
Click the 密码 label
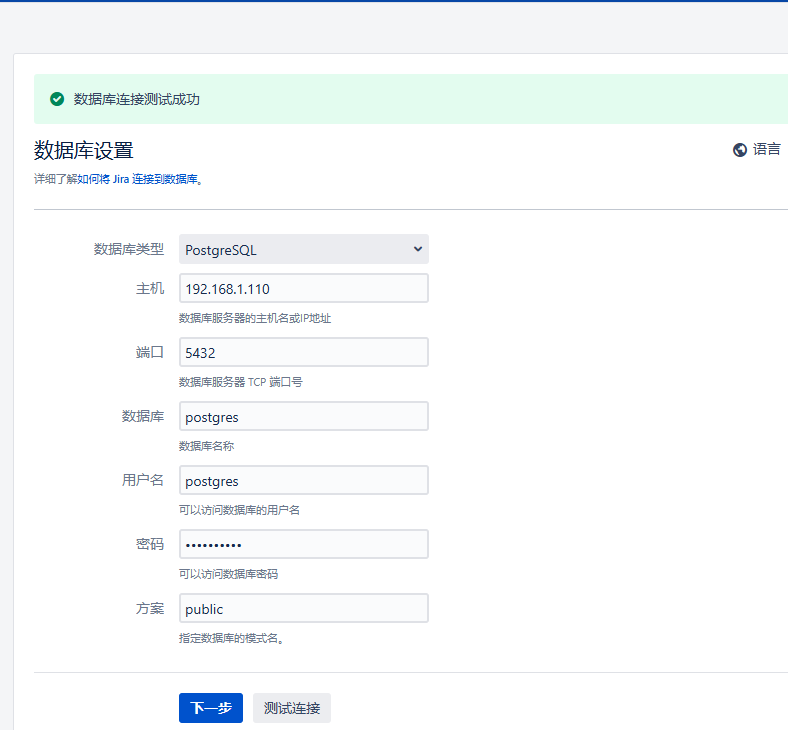pos(150,544)
